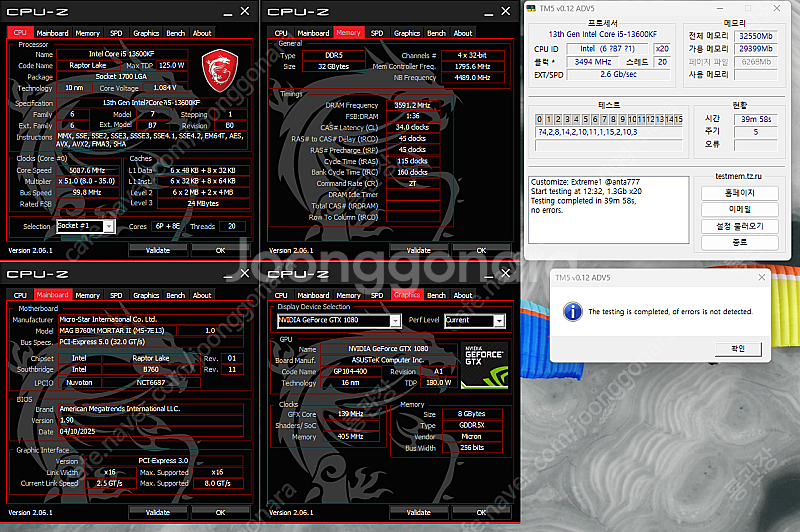800x532 pixels.
Task: Open Graphics tab in Memory-tab CPU-Z window
Action: click(407, 33)
